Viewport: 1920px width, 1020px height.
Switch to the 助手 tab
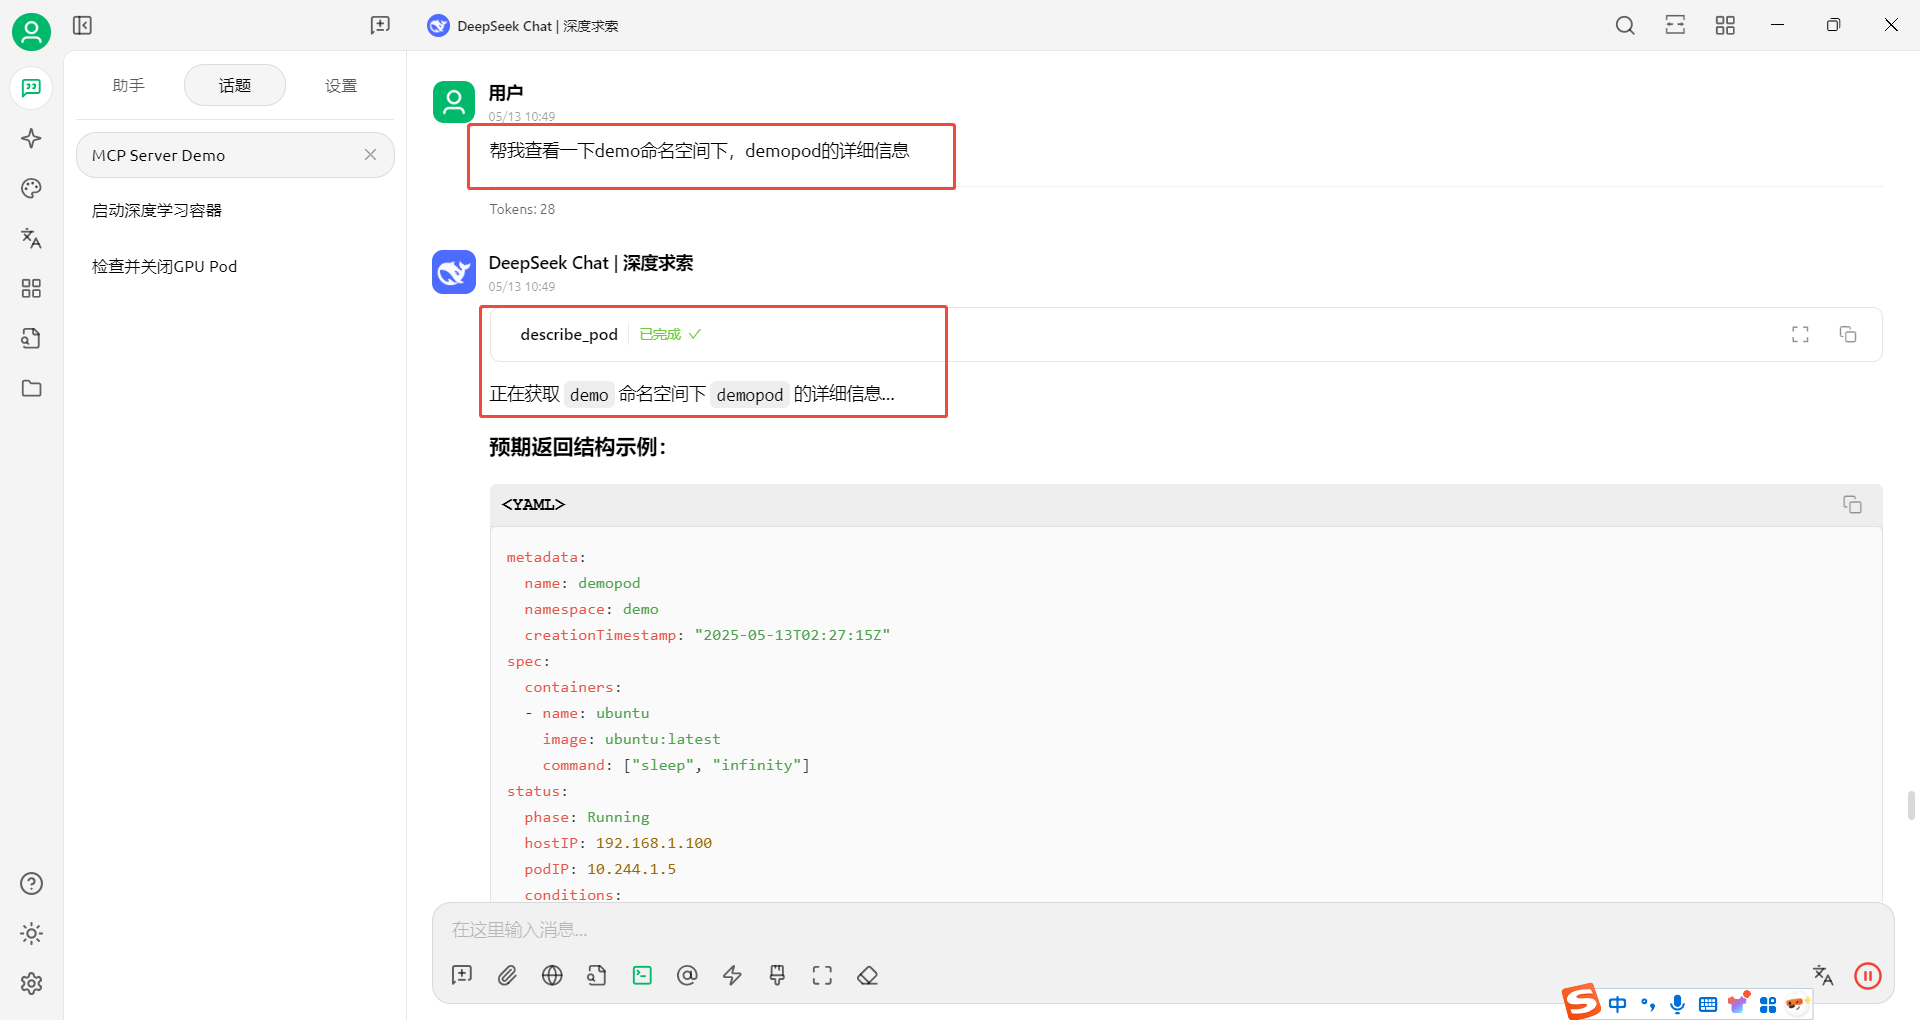click(x=129, y=86)
